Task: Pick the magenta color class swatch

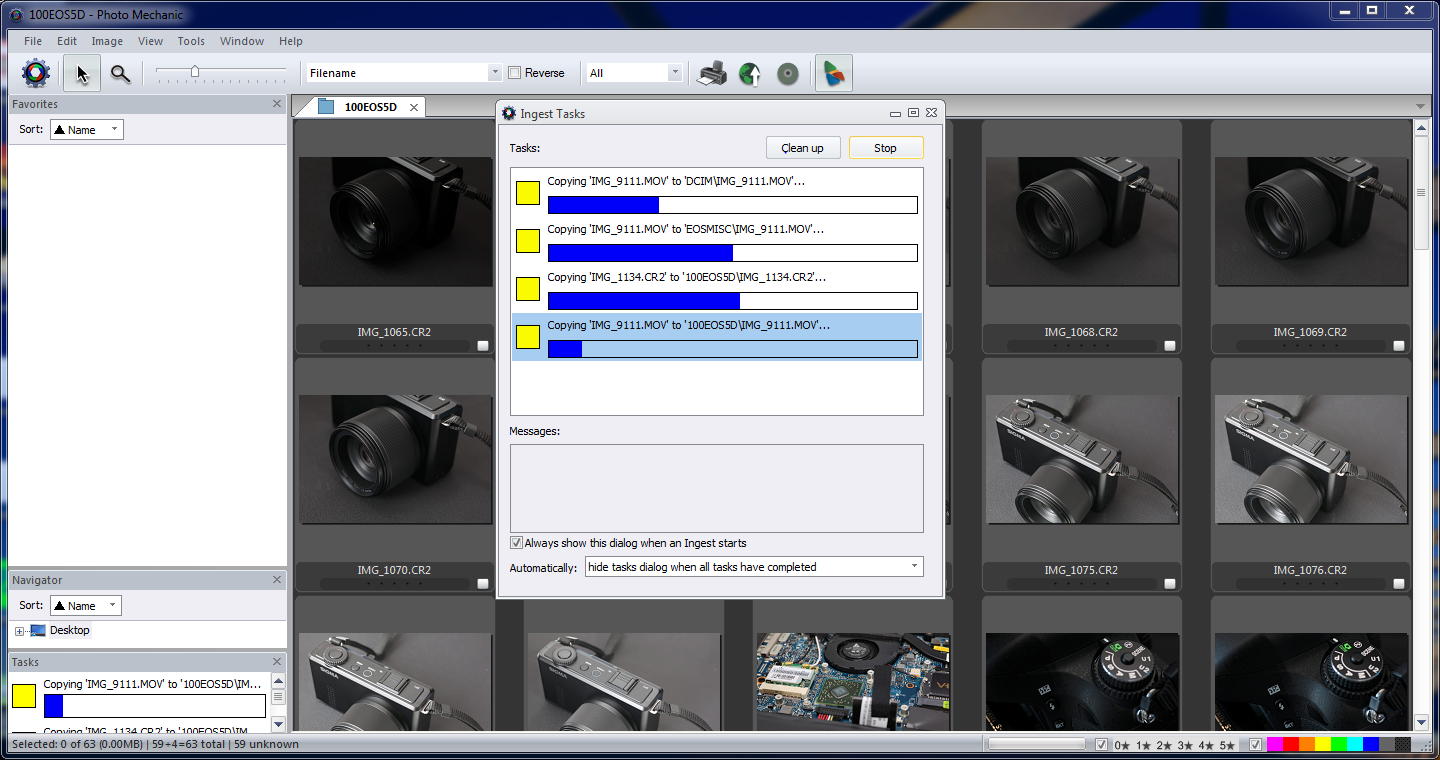Action: point(1276,745)
